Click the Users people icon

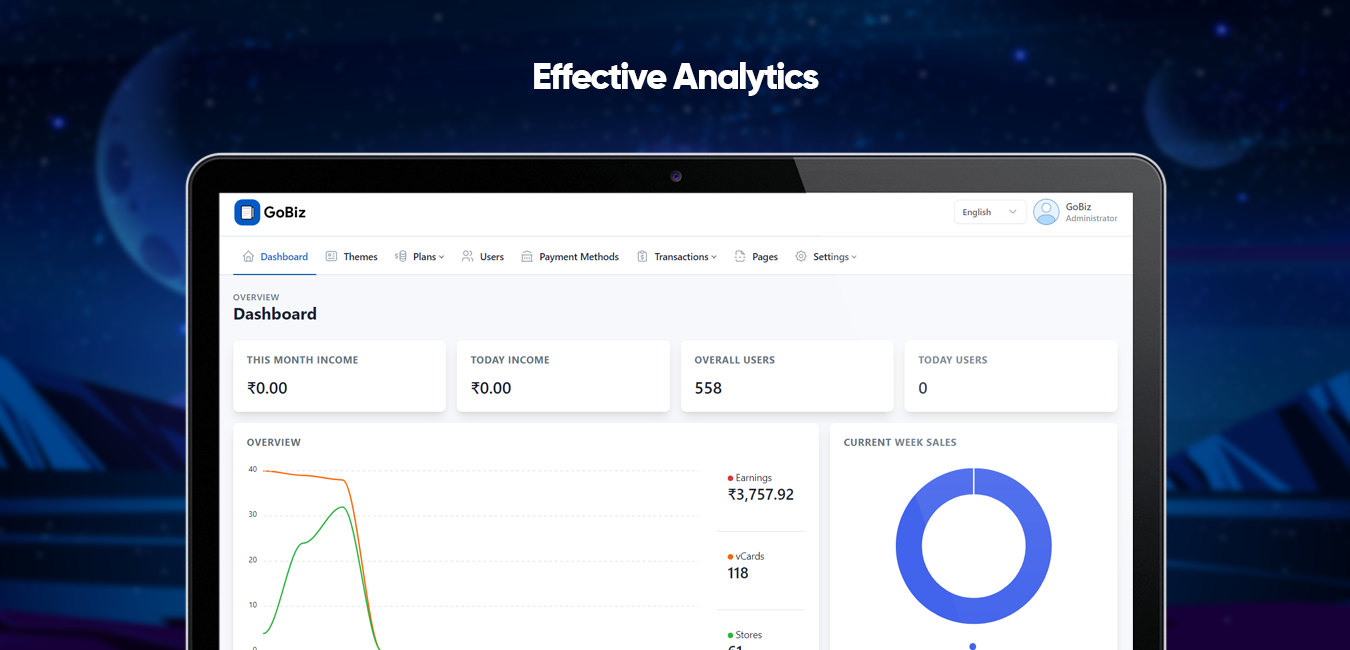tap(467, 257)
